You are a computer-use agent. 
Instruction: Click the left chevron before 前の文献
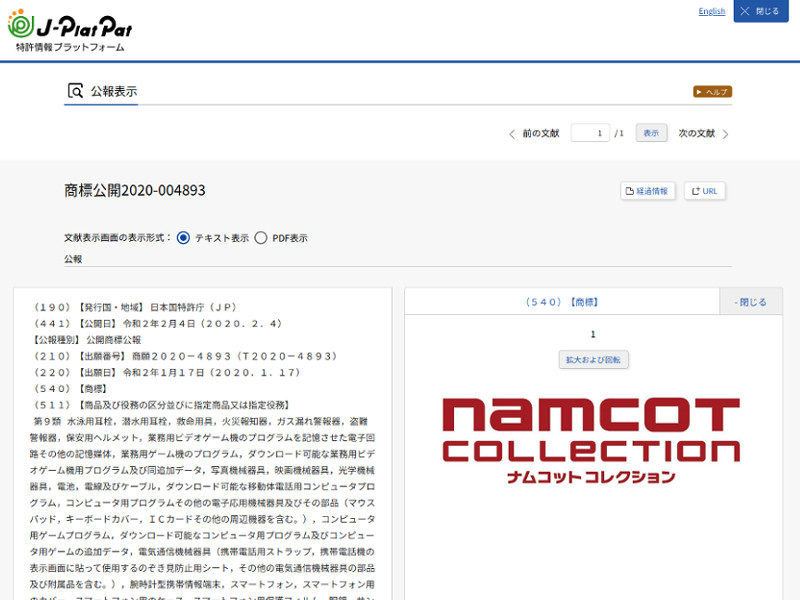tap(512, 134)
